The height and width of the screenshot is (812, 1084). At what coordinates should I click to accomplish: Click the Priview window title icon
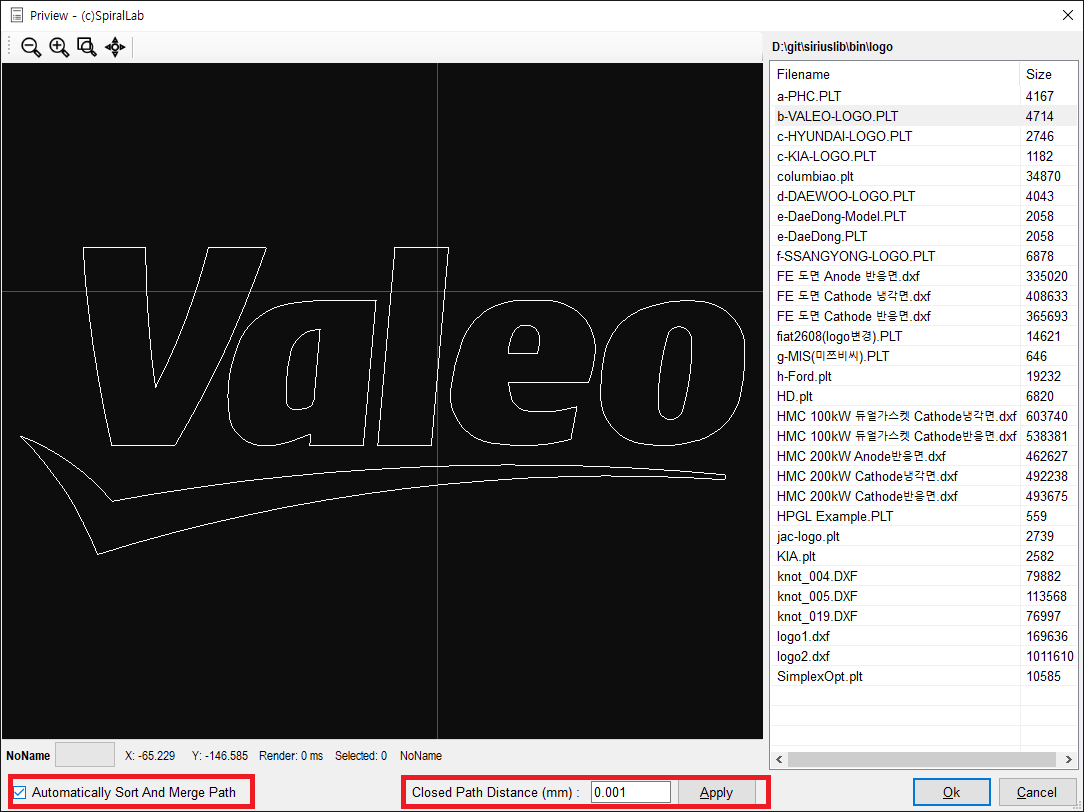point(17,15)
